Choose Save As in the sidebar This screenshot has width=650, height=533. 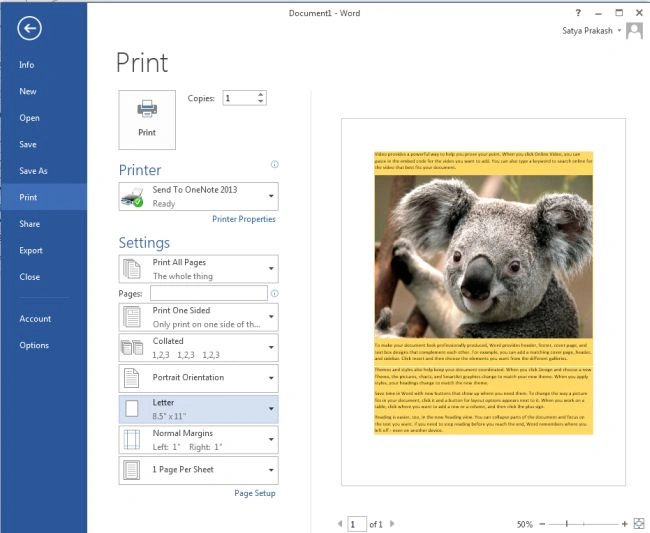point(44,171)
